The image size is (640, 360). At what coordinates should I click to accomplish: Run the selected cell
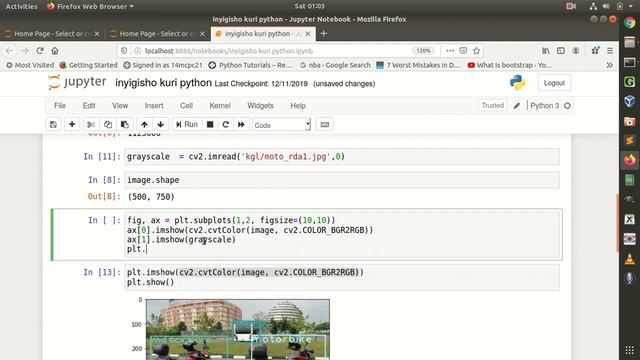click(187, 124)
